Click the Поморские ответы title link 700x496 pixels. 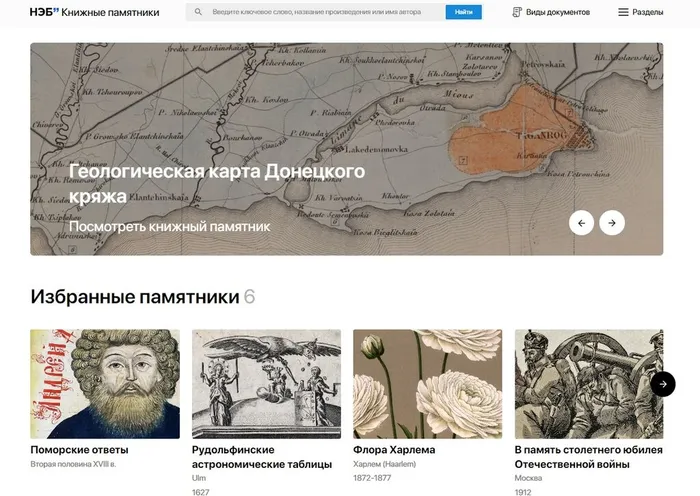[79, 450]
